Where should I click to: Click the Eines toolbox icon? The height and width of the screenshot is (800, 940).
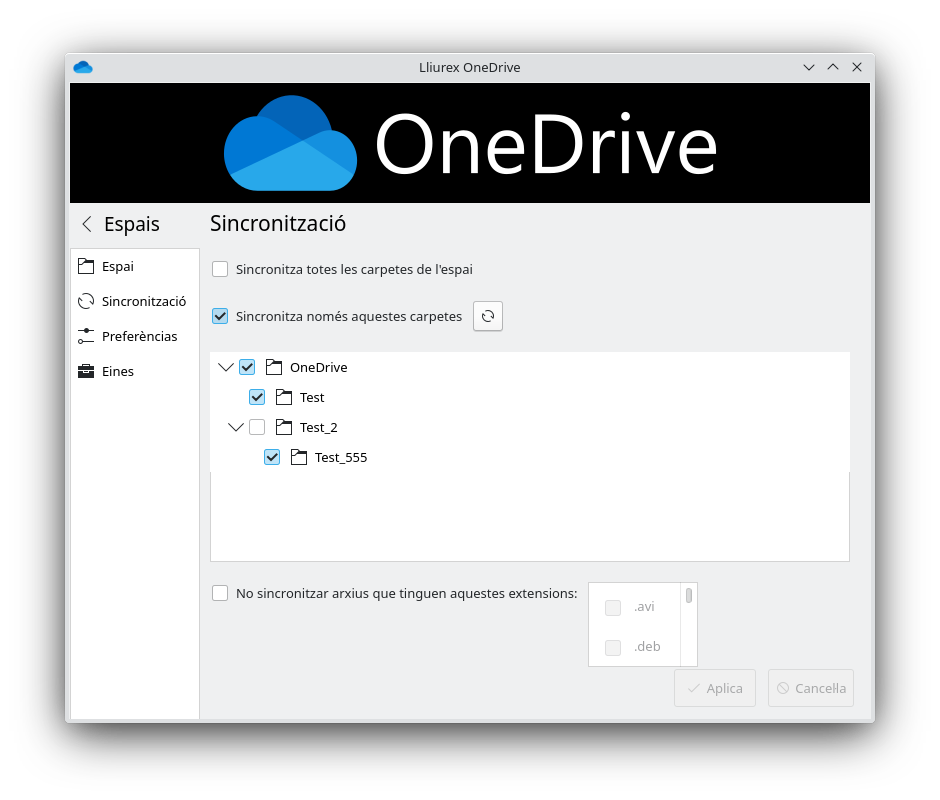click(86, 371)
